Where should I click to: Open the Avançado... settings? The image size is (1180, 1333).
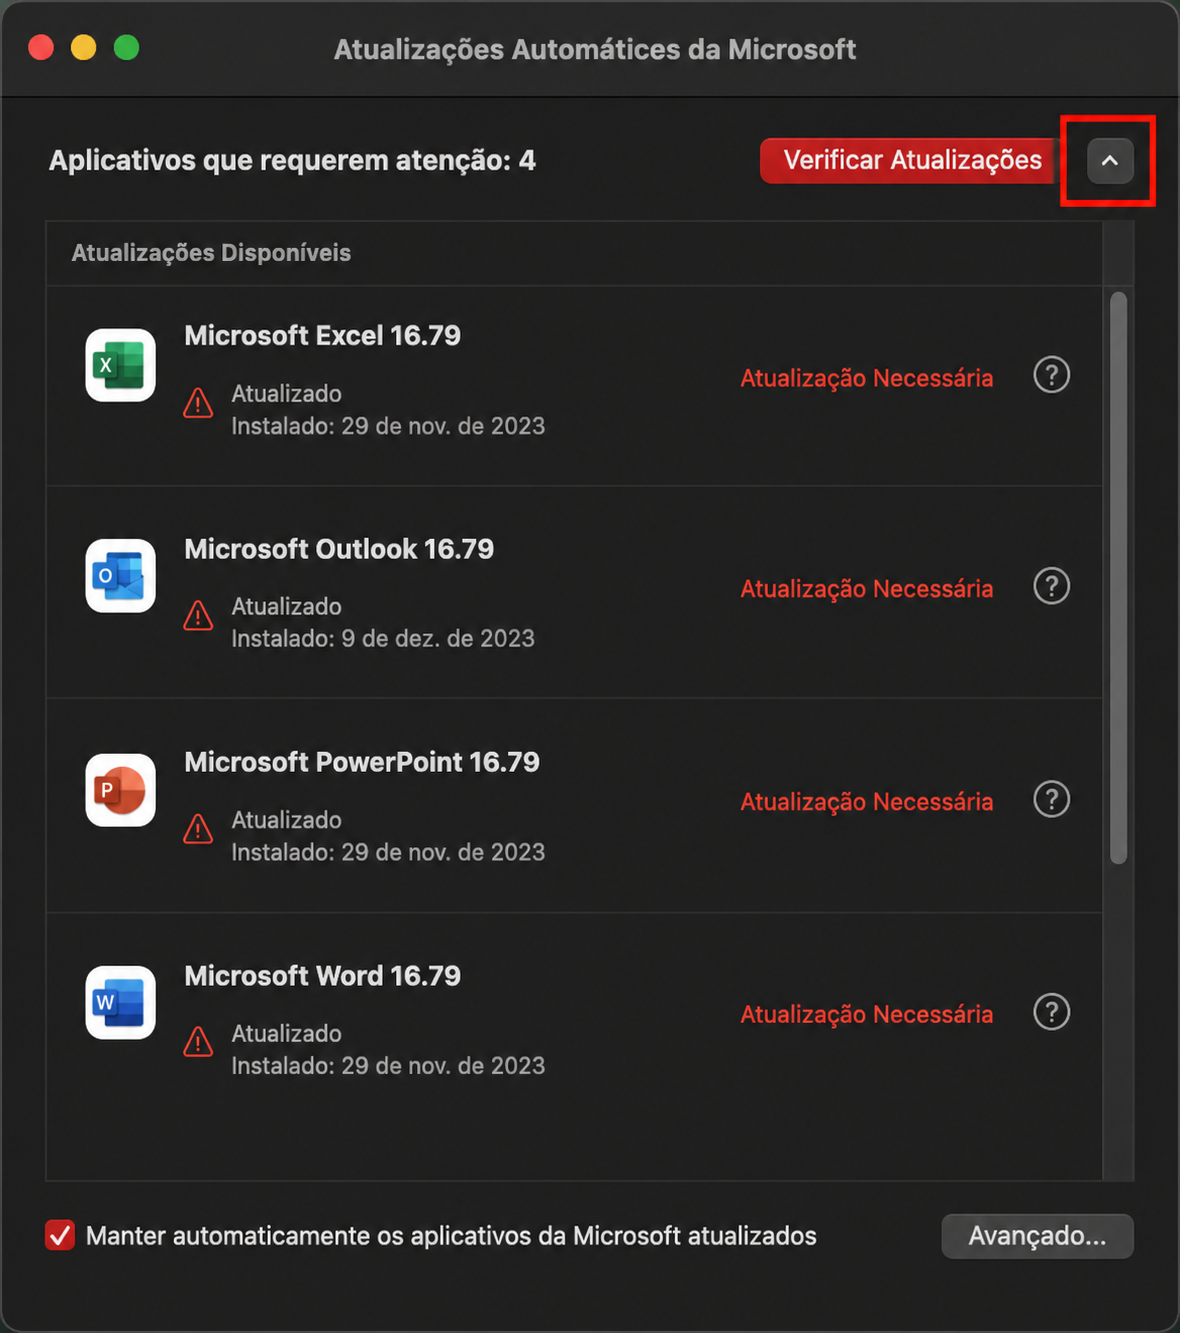(x=1037, y=1236)
